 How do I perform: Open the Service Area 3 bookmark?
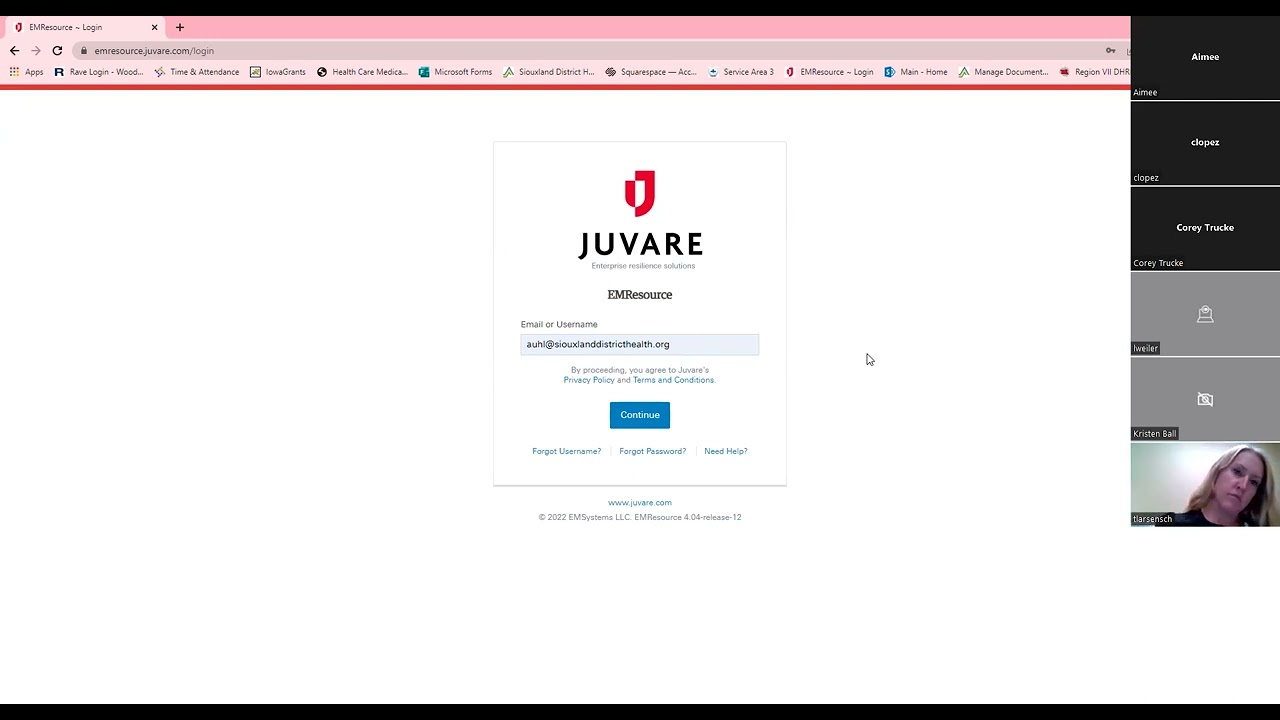741,72
